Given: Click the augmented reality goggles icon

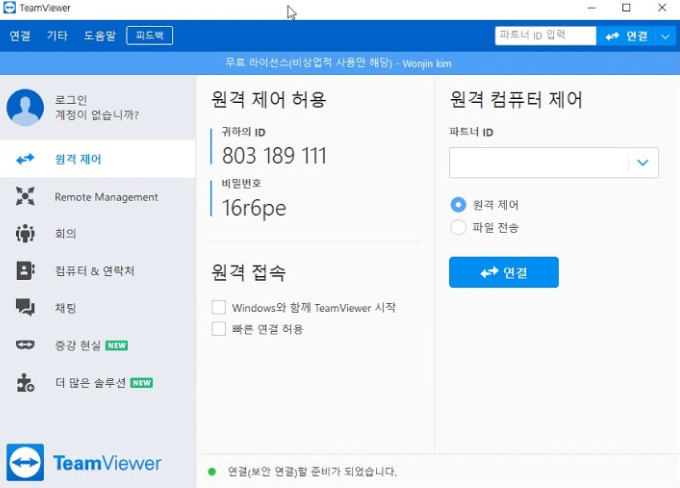Looking at the screenshot, I should 25,345.
